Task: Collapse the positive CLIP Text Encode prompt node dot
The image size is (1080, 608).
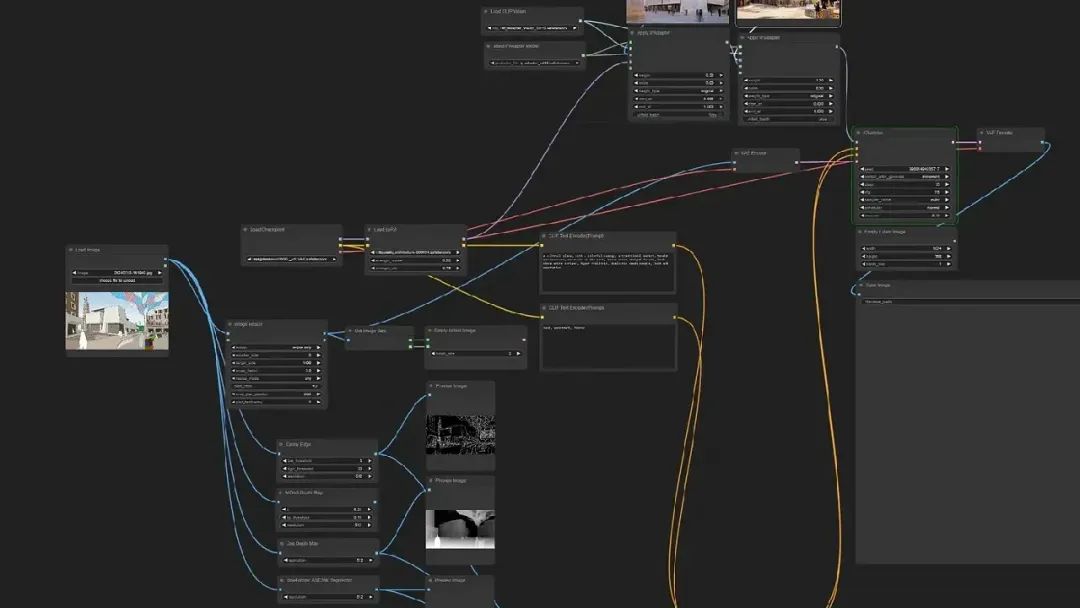Action: pyautogui.click(x=544, y=236)
